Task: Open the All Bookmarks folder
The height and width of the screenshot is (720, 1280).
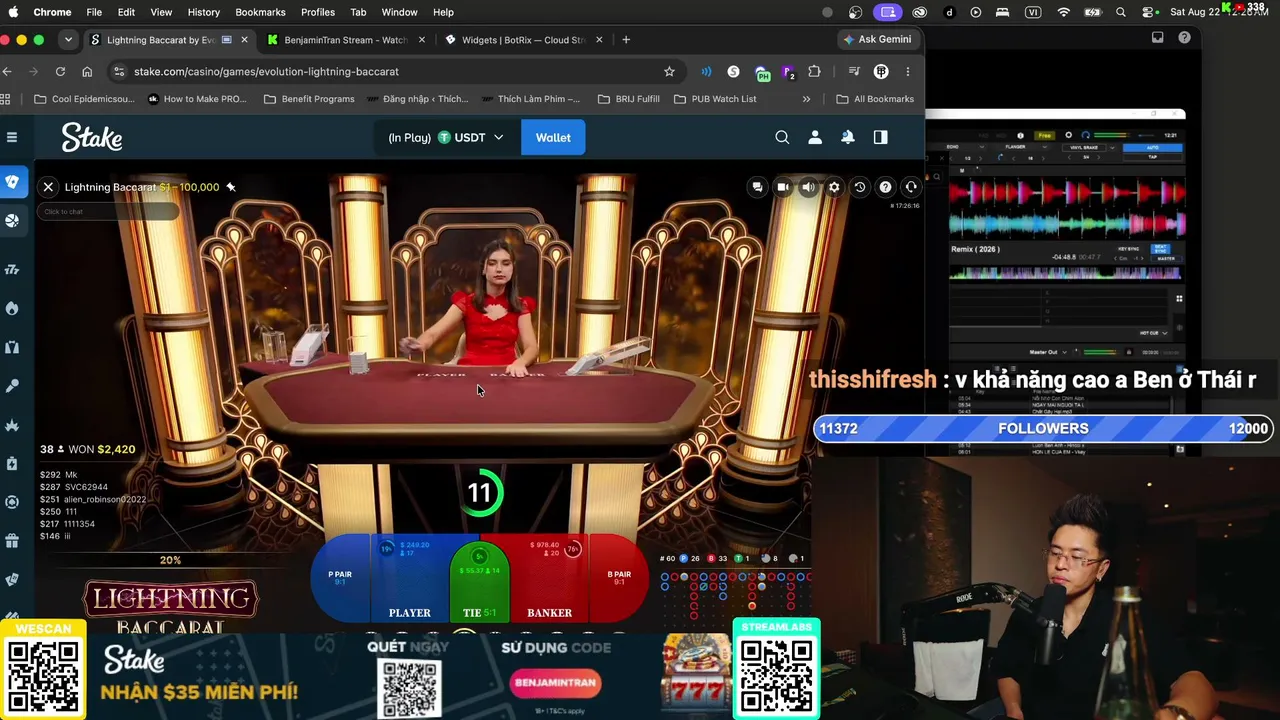Action: point(875,99)
